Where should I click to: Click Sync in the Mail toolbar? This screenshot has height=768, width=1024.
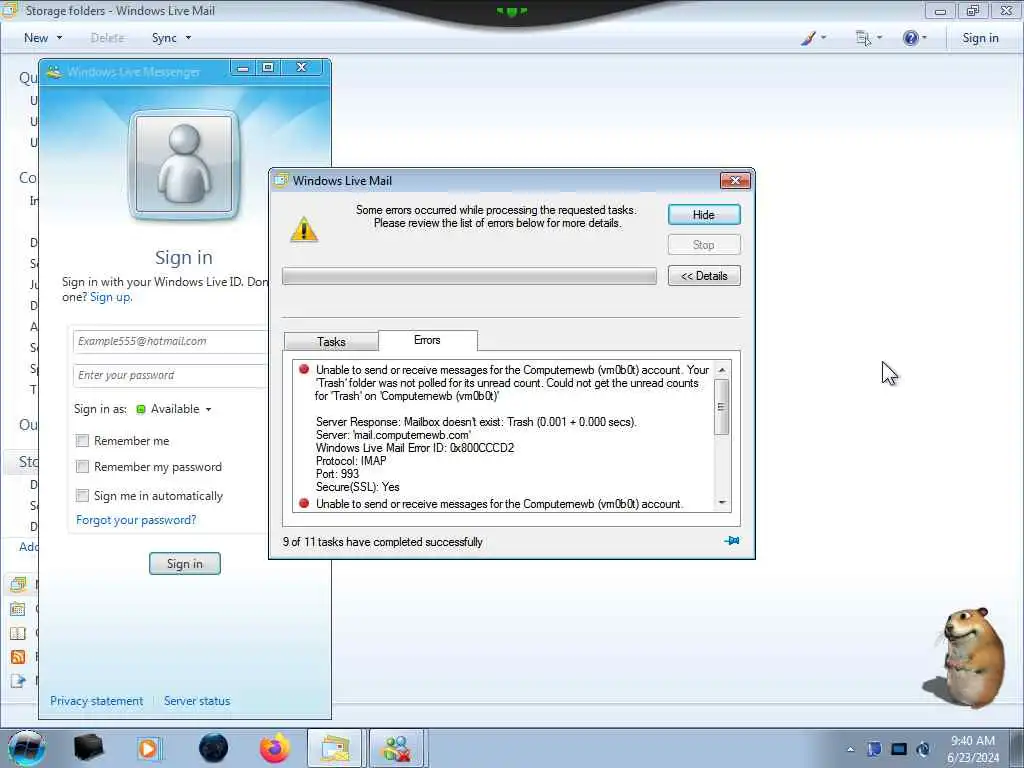[x=164, y=38]
